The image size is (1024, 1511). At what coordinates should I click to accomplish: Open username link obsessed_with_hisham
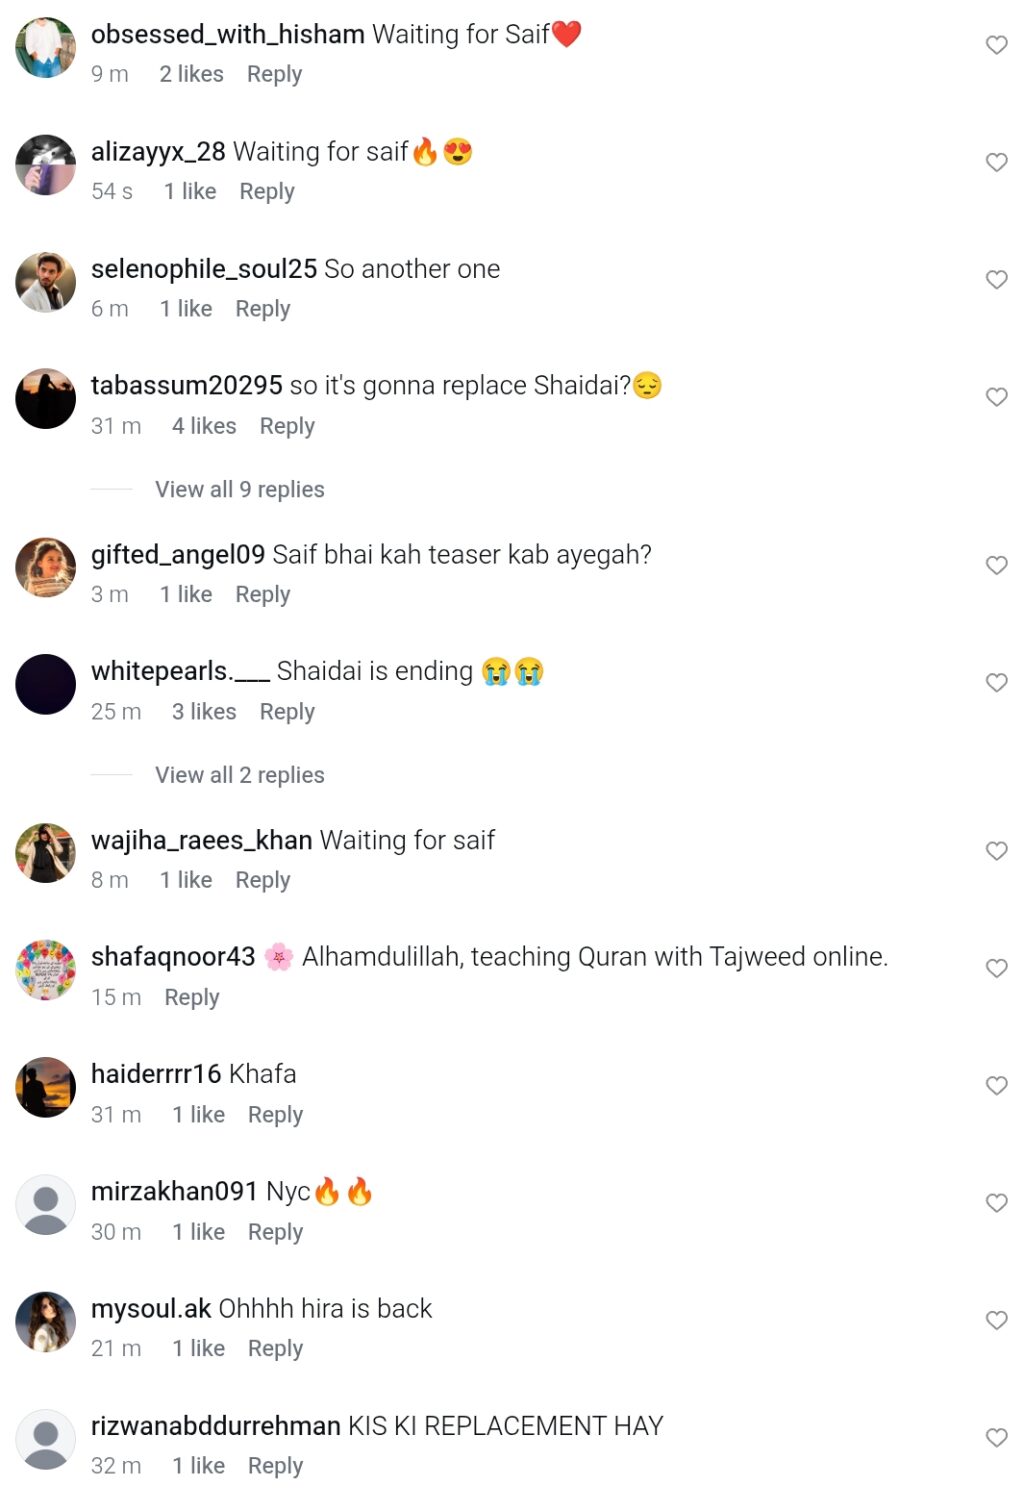tap(228, 35)
